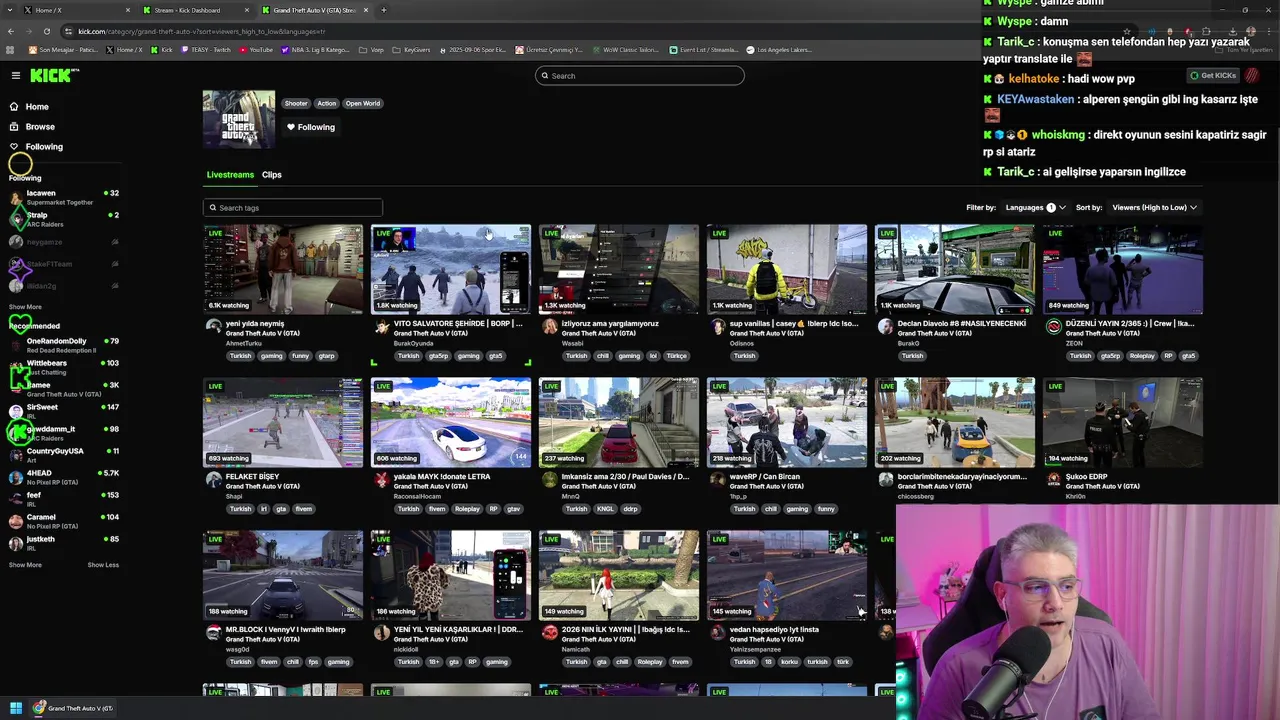Click 'KNGL' tag under Imkansiz ama stream
This screenshot has height=720, width=1280.
click(x=605, y=509)
